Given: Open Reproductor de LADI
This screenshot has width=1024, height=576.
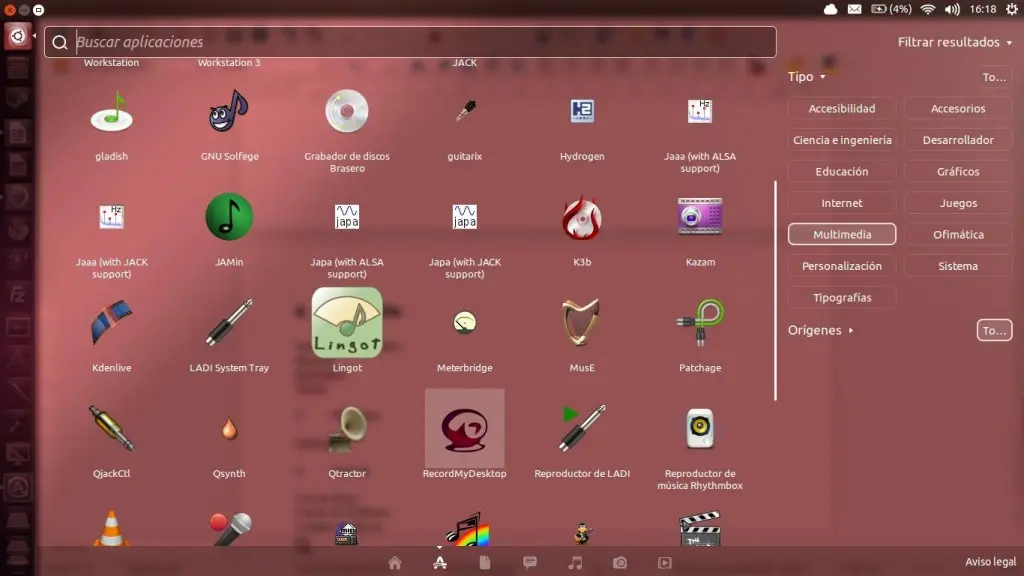Looking at the screenshot, I should 582,428.
